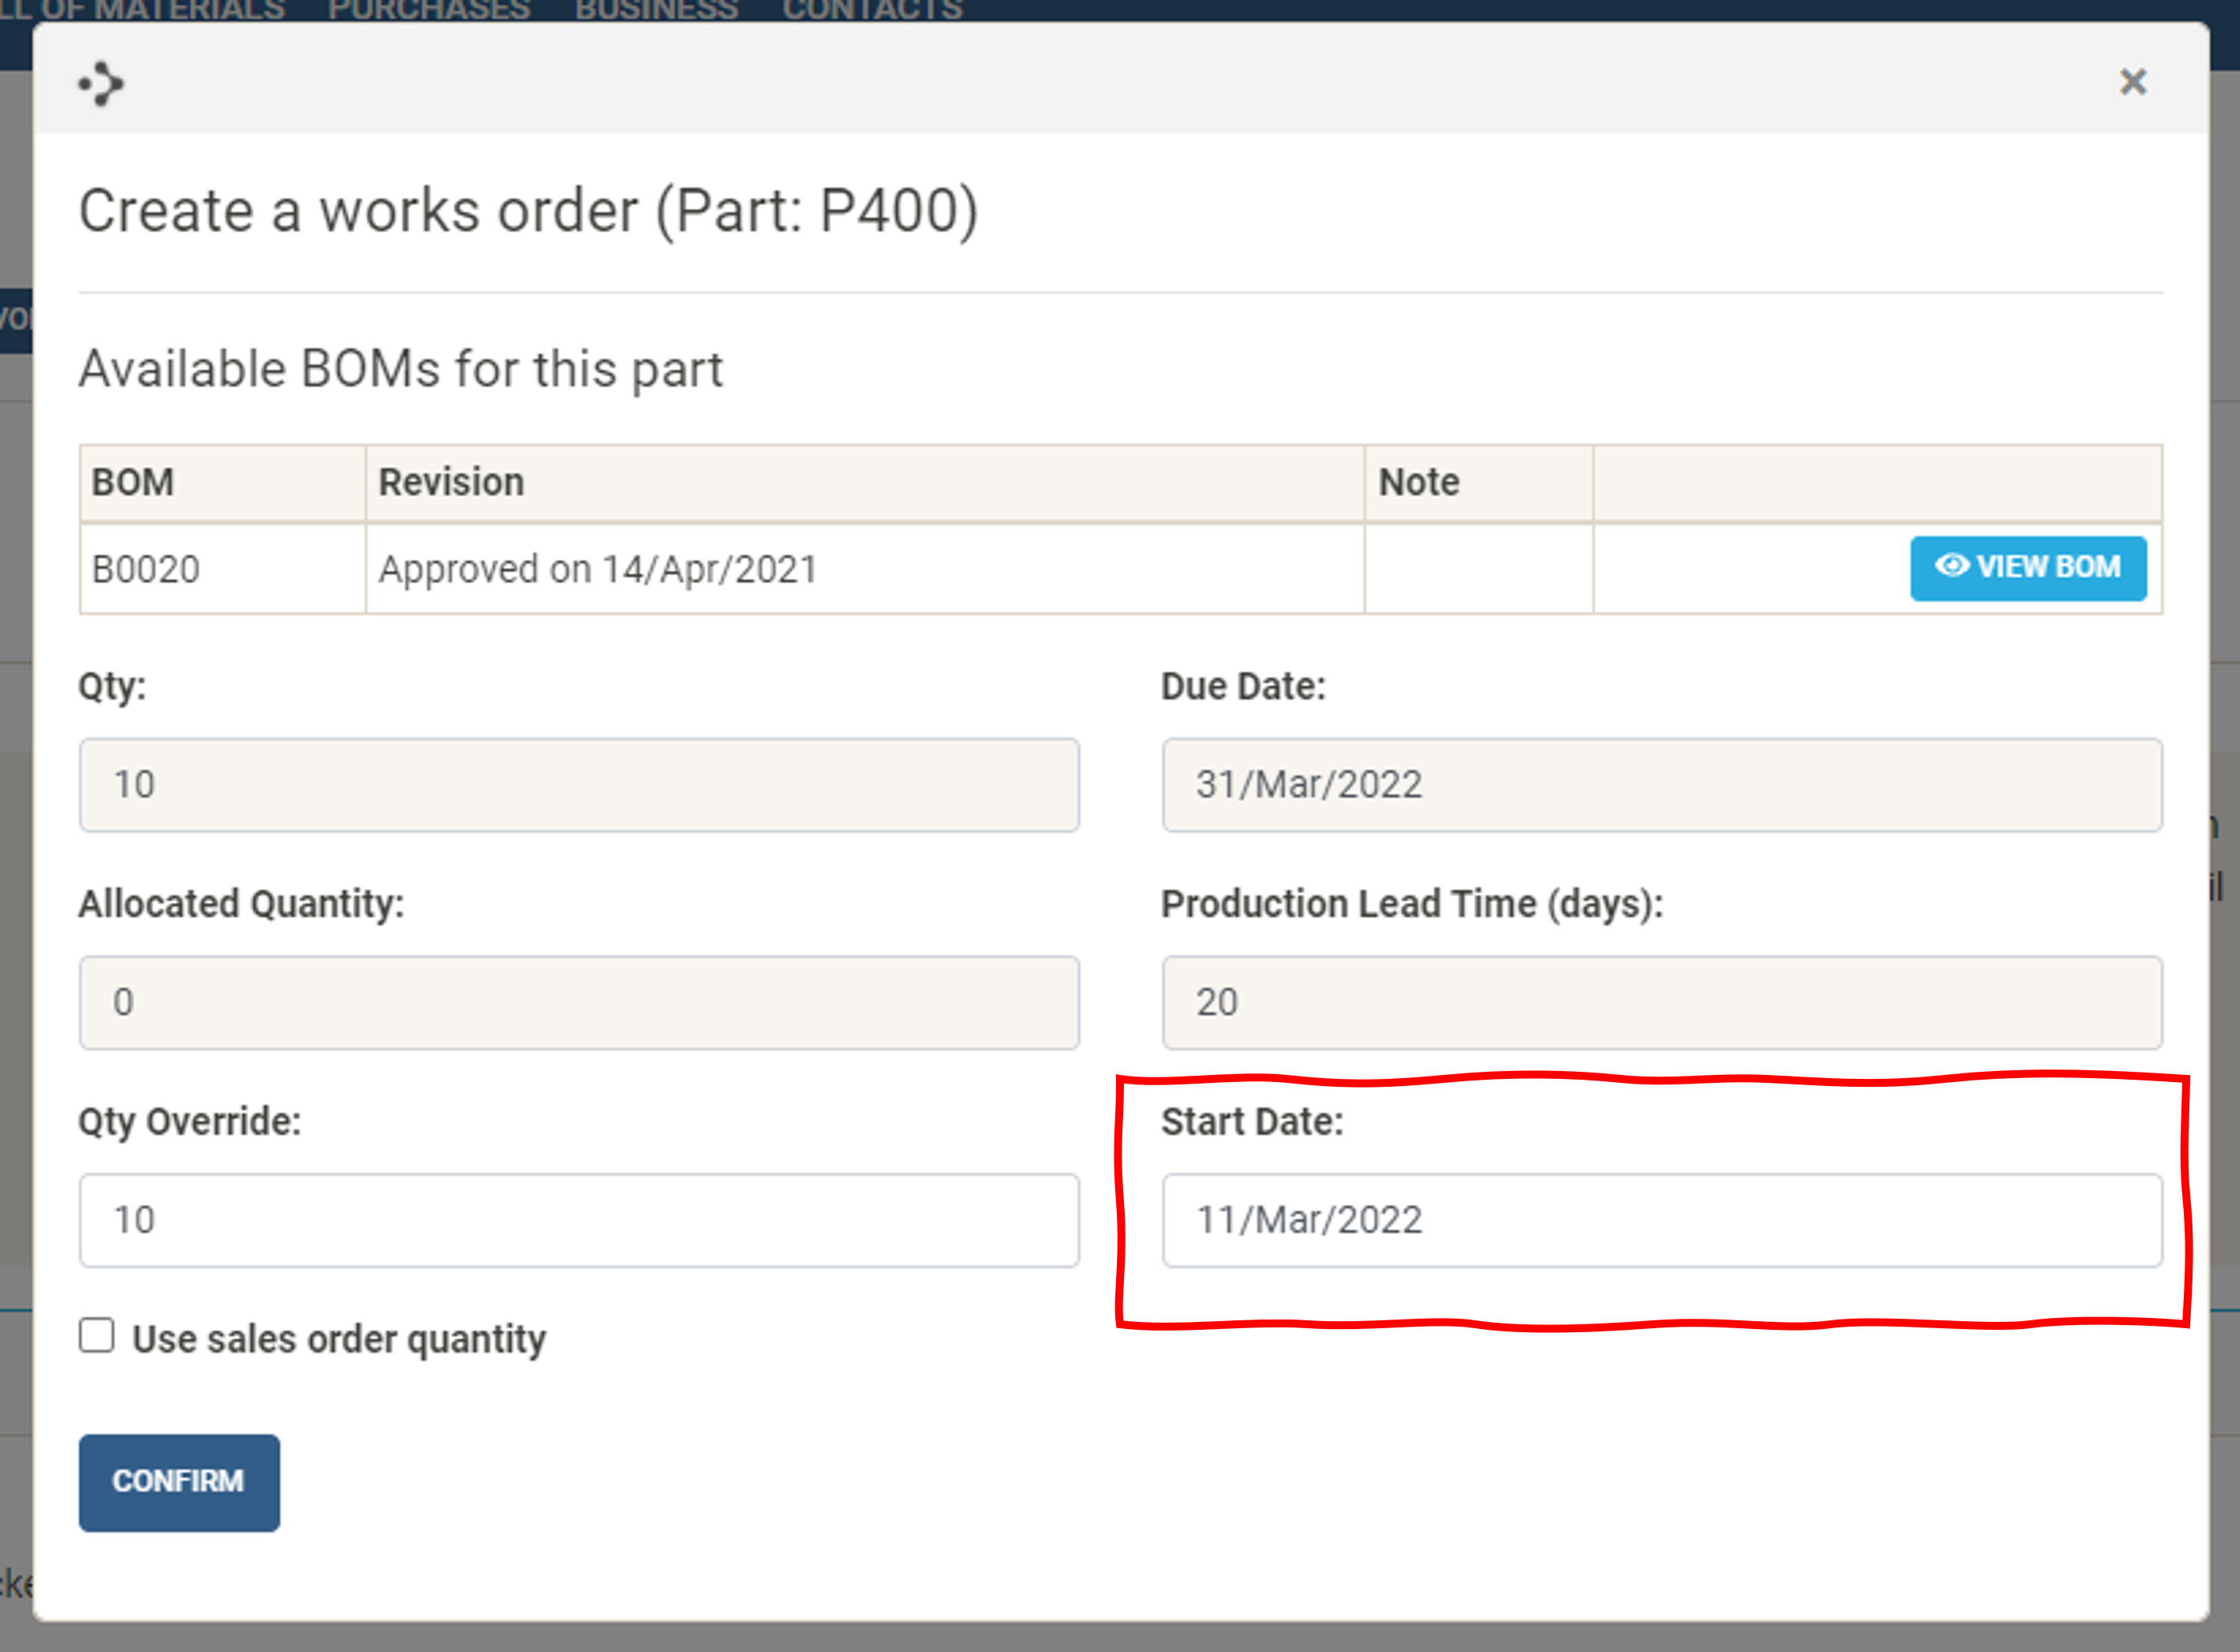Image resolution: width=2240 pixels, height=1652 pixels.
Task: Open the Start Date picker field
Action: point(1661,1220)
